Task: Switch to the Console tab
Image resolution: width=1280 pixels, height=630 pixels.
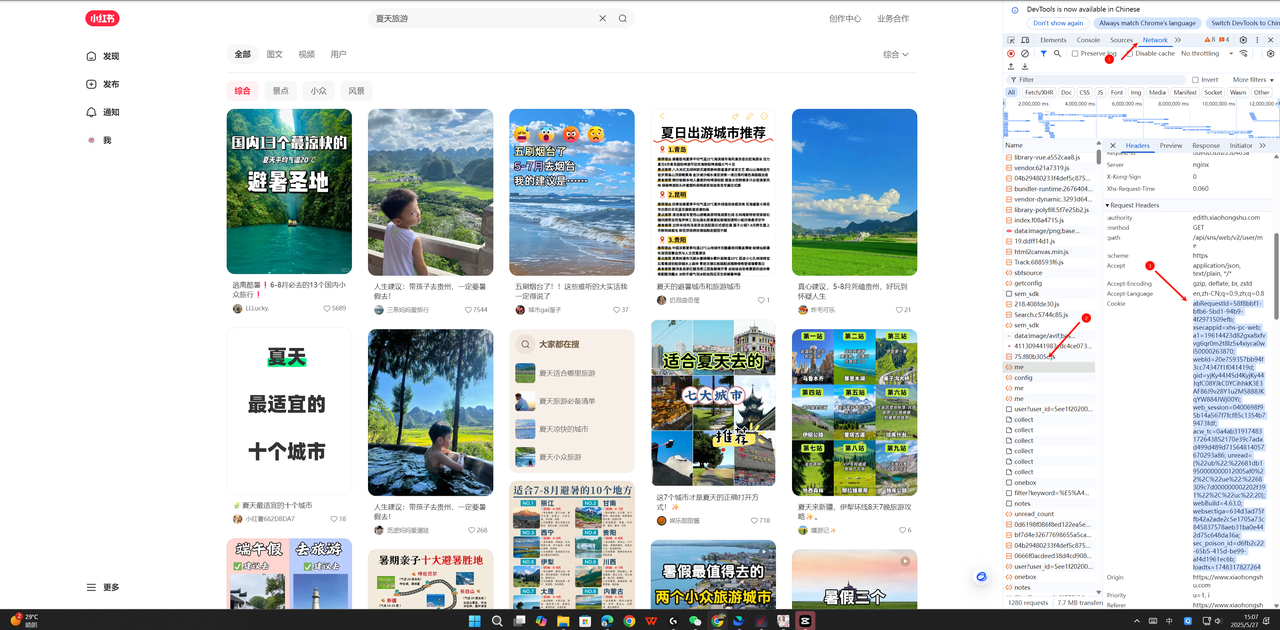Action: pos(1088,40)
